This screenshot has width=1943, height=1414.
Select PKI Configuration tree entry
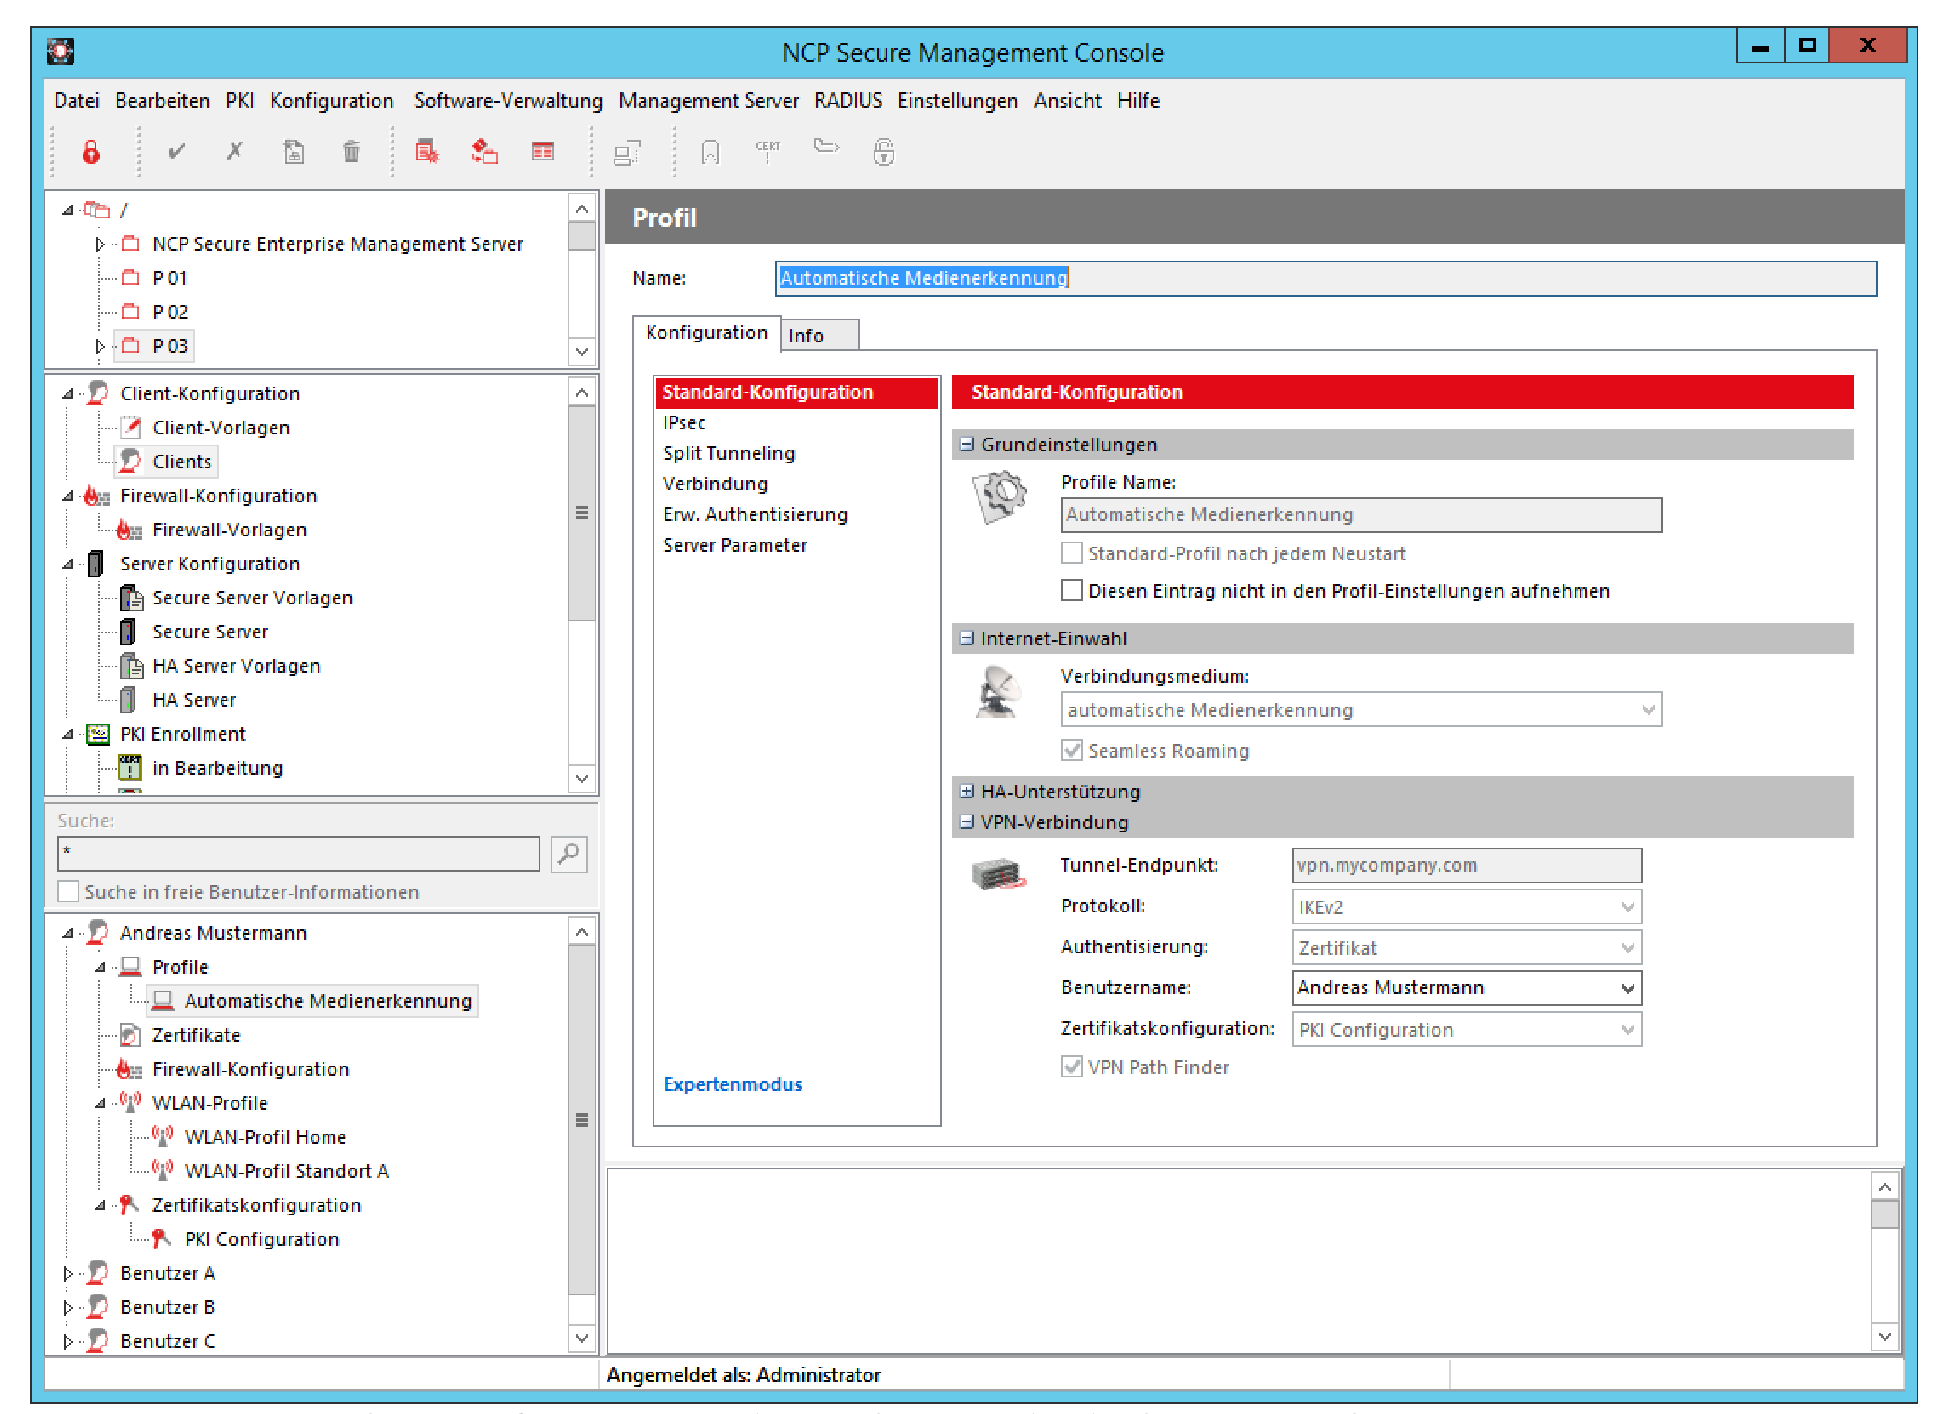[262, 1239]
